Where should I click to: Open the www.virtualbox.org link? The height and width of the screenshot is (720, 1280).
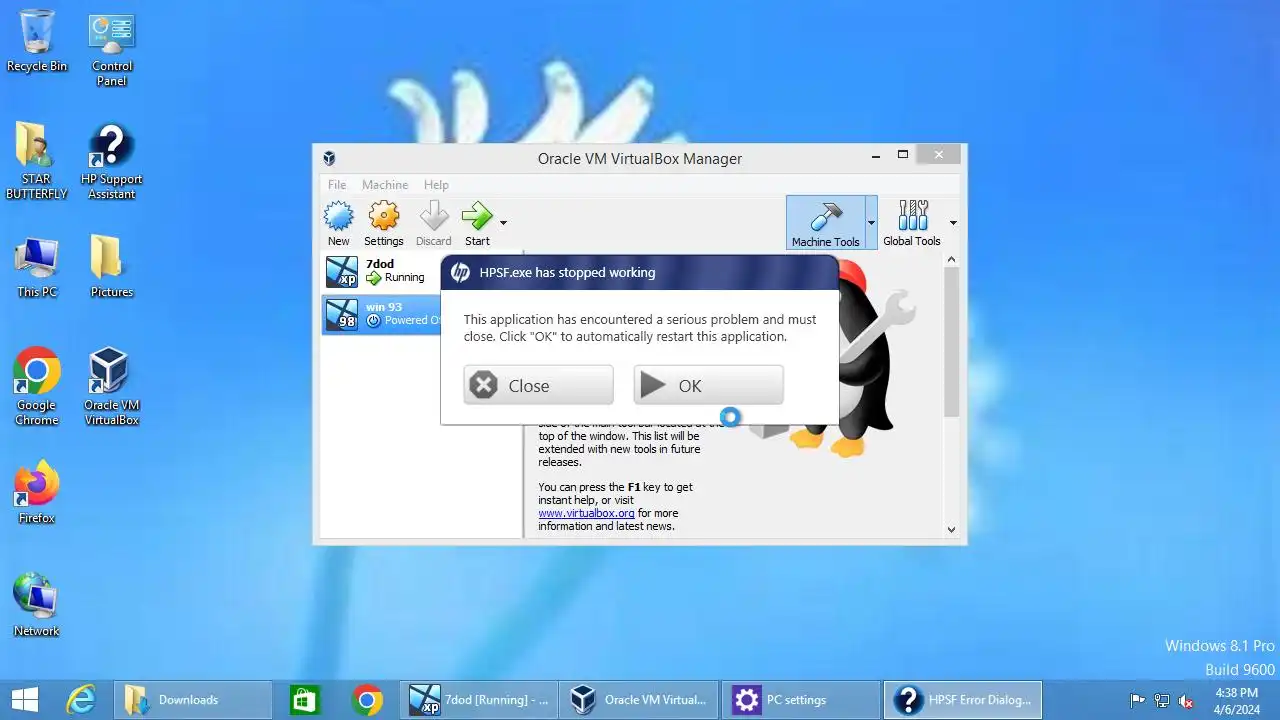click(x=586, y=513)
